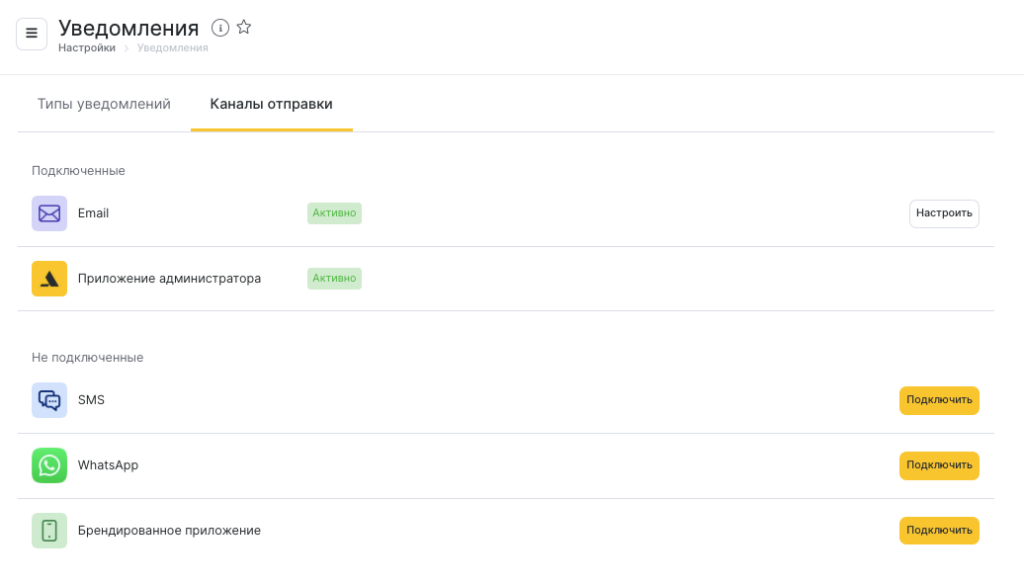1024x585 pixels.
Task: Click the info icon next to Уведомления
Action: coord(220,28)
